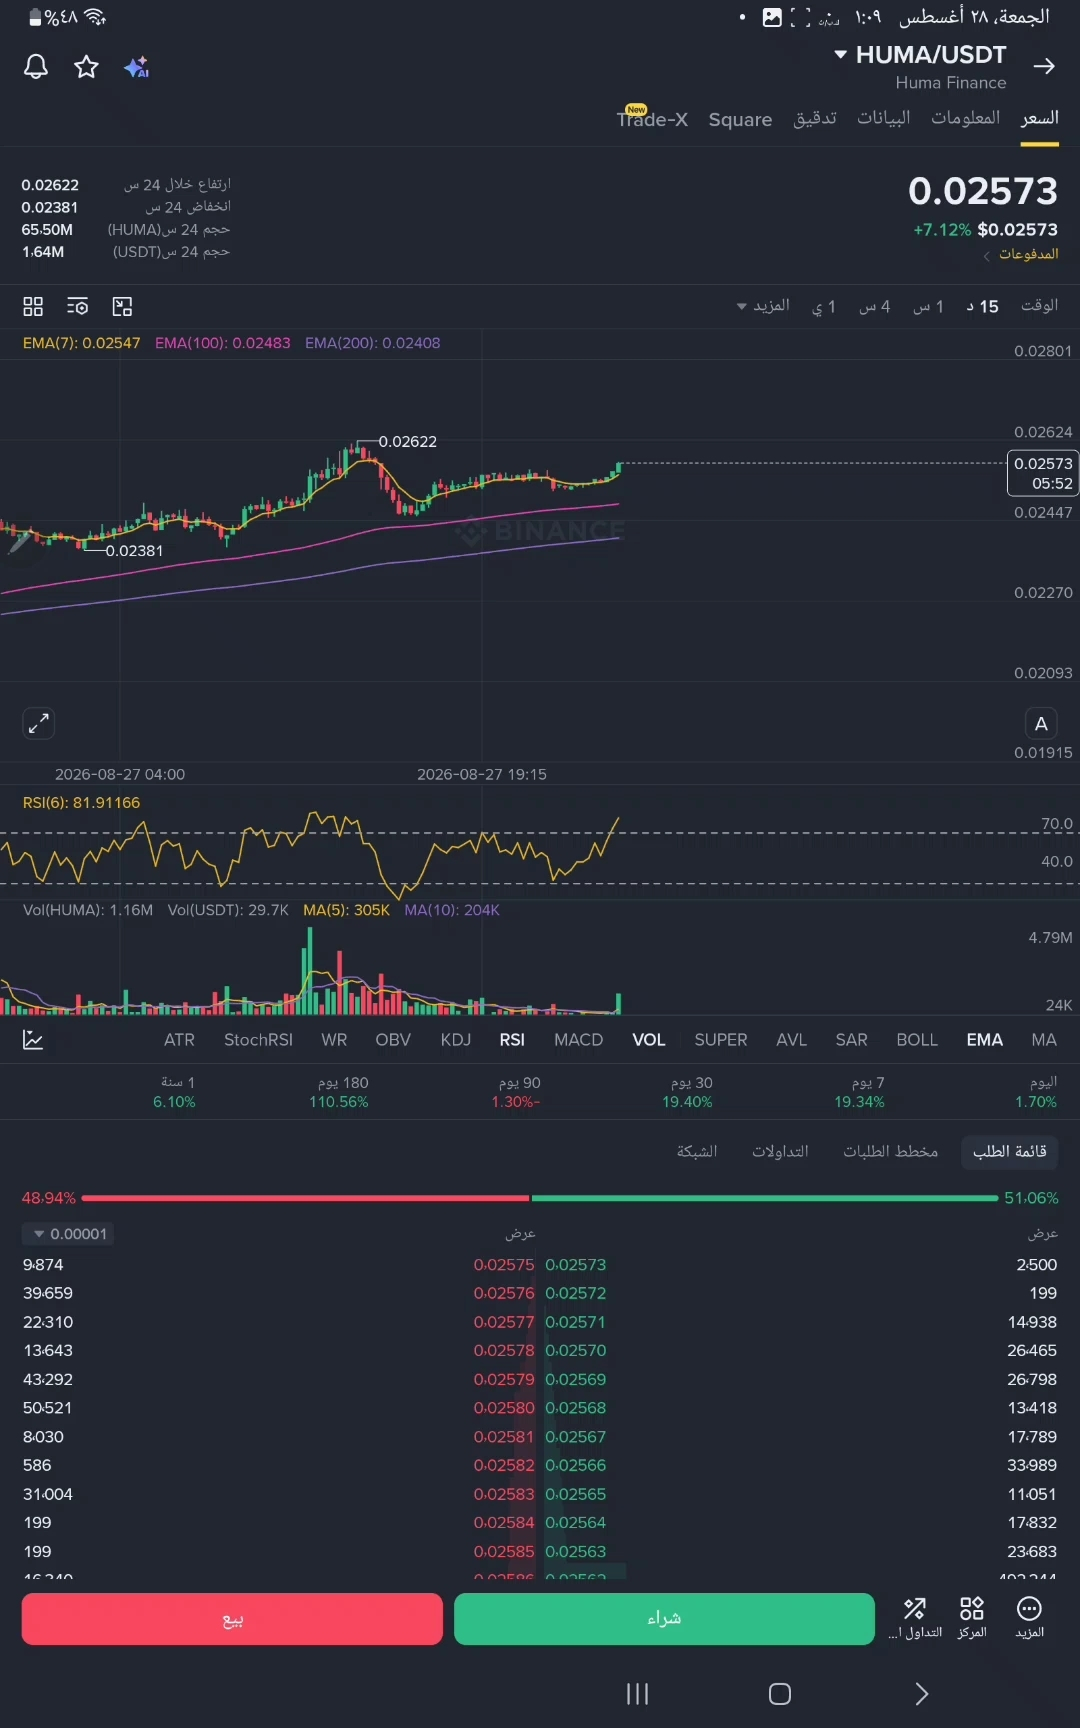Toggle the auto-scale A button

1041,723
